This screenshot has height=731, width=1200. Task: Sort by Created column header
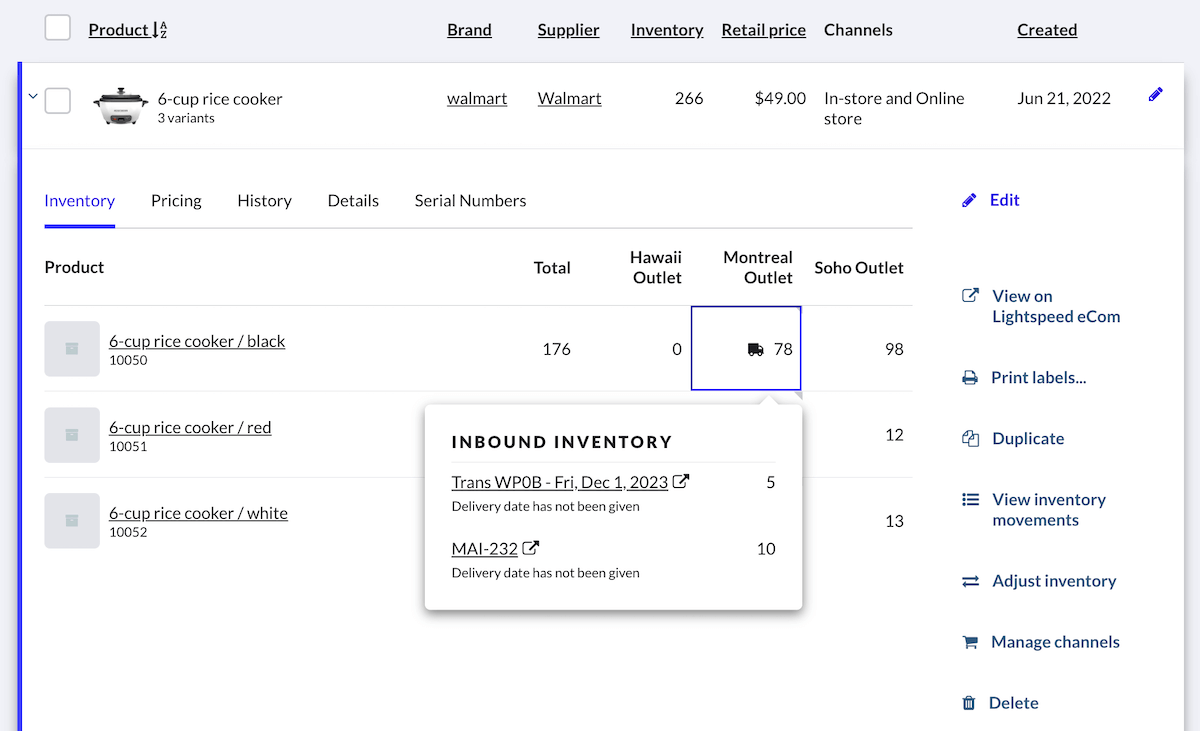click(1047, 30)
